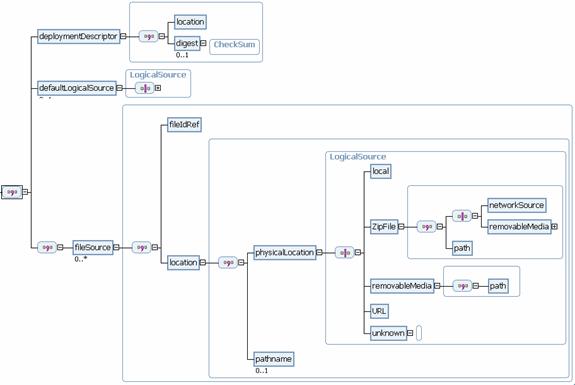Select the root sequence compositor icon
Image resolution: width=575 pixels, height=385 pixels.
12,192
